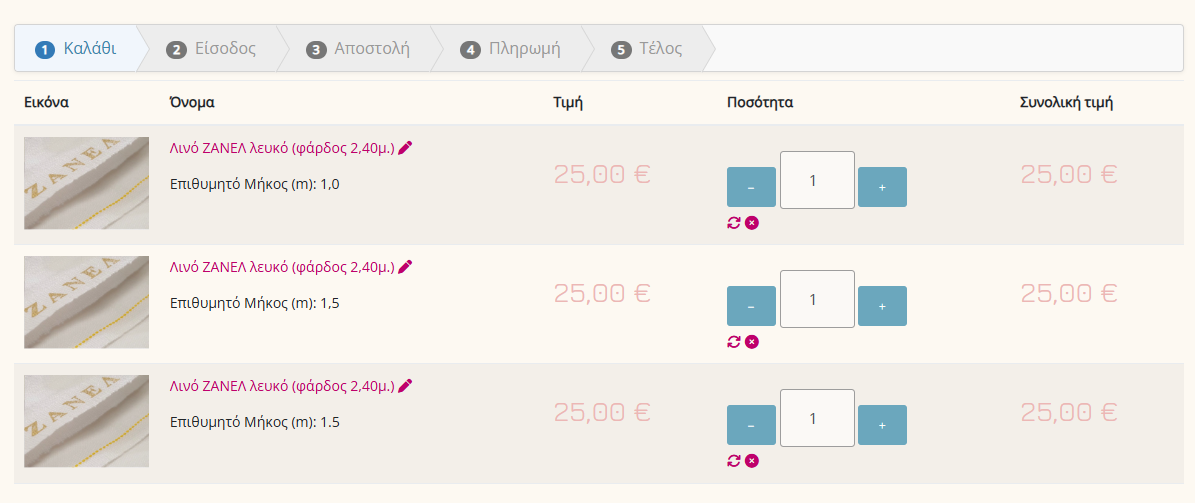The image size is (1195, 503).
Task: Select the Πληρωμή step tab
Action: point(511,48)
